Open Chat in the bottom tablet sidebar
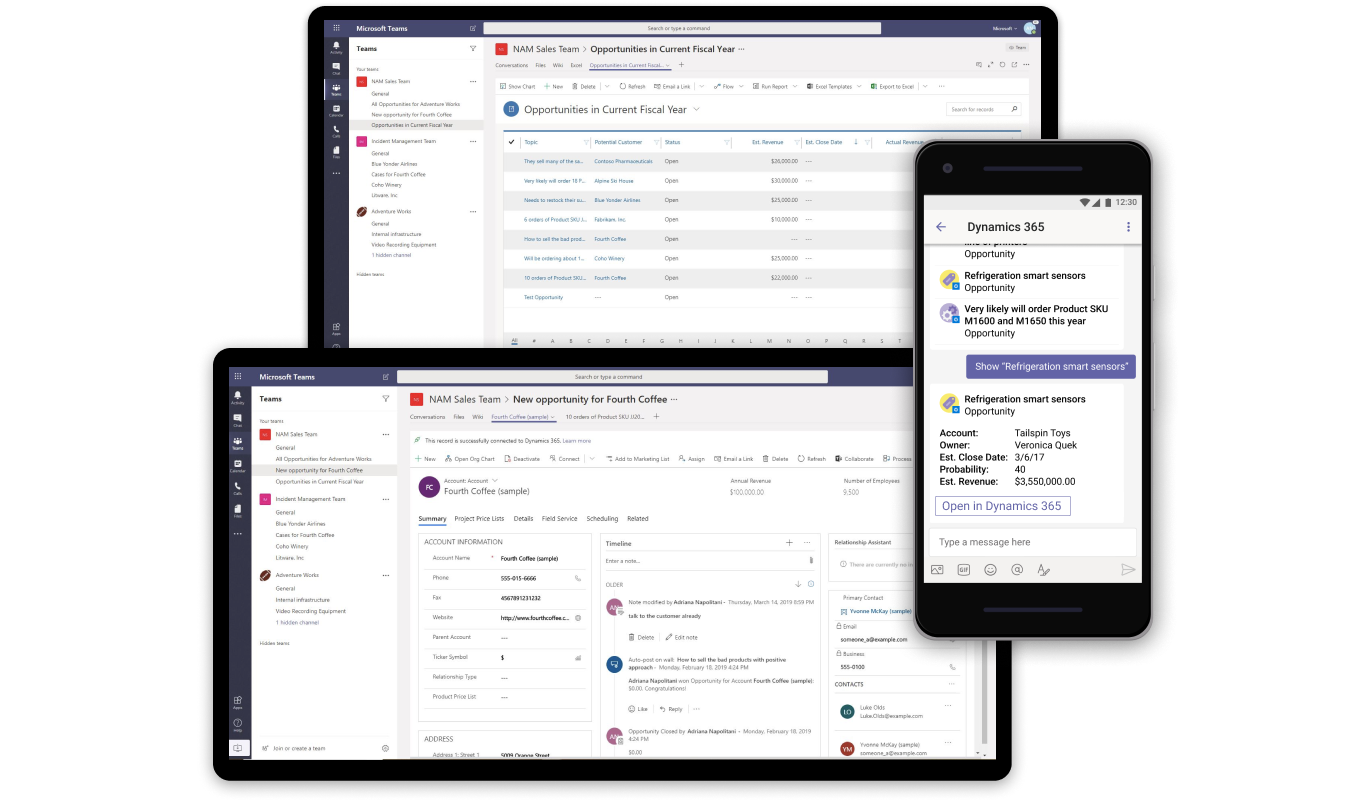Image resolution: width=1366 pixels, height=802 pixels. 237,420
